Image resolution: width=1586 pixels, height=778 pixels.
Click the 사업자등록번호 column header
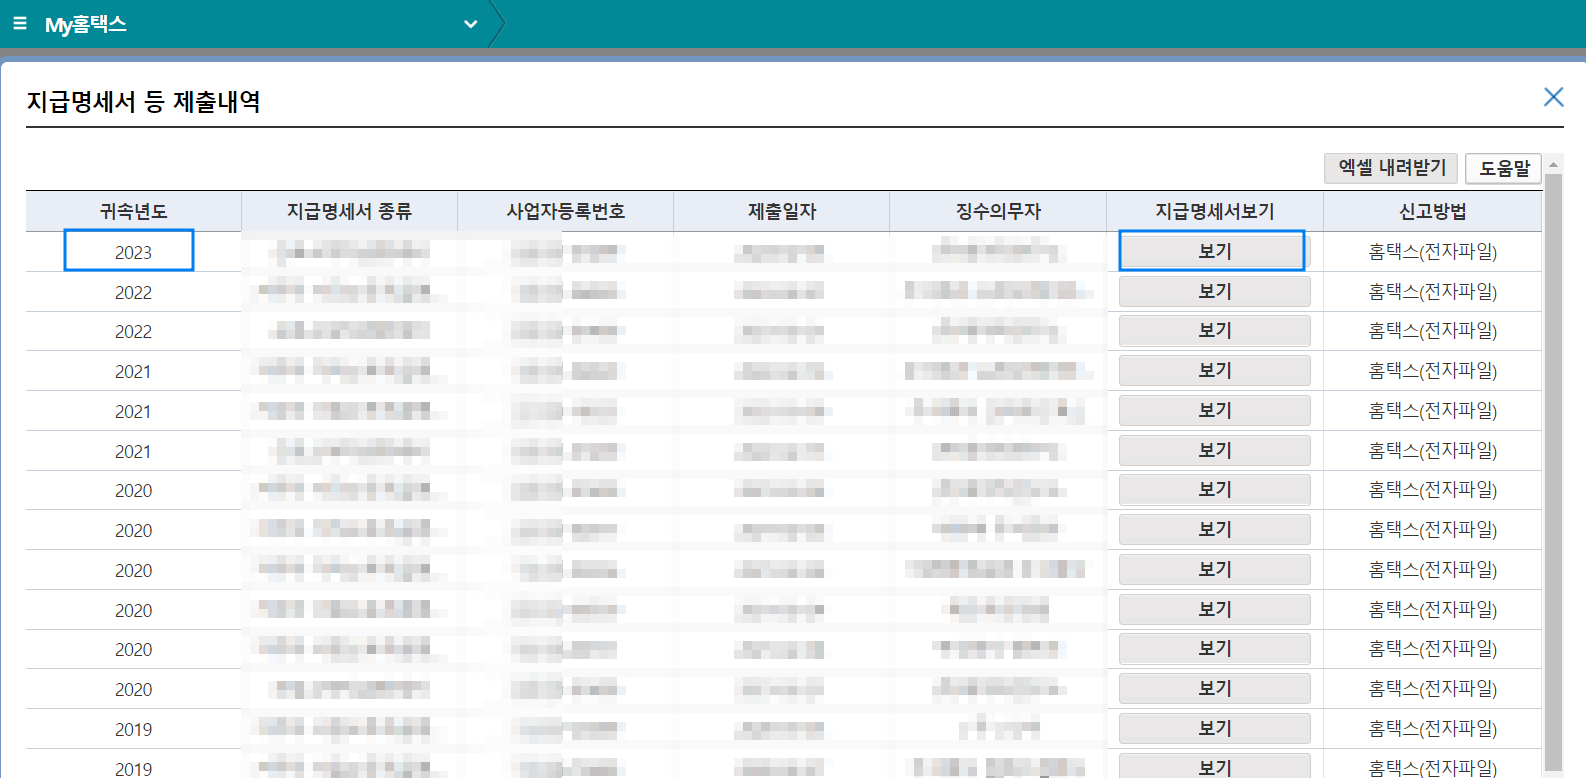[x=565, y=211]
